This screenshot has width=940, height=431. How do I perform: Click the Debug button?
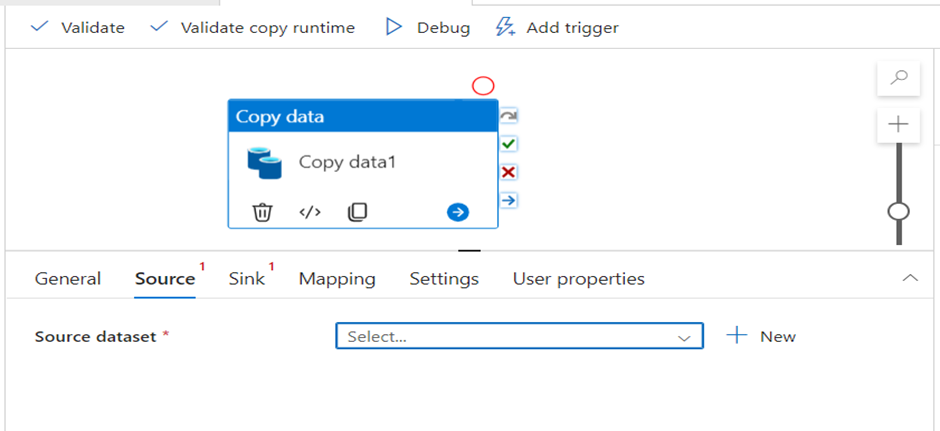[428, 28]
